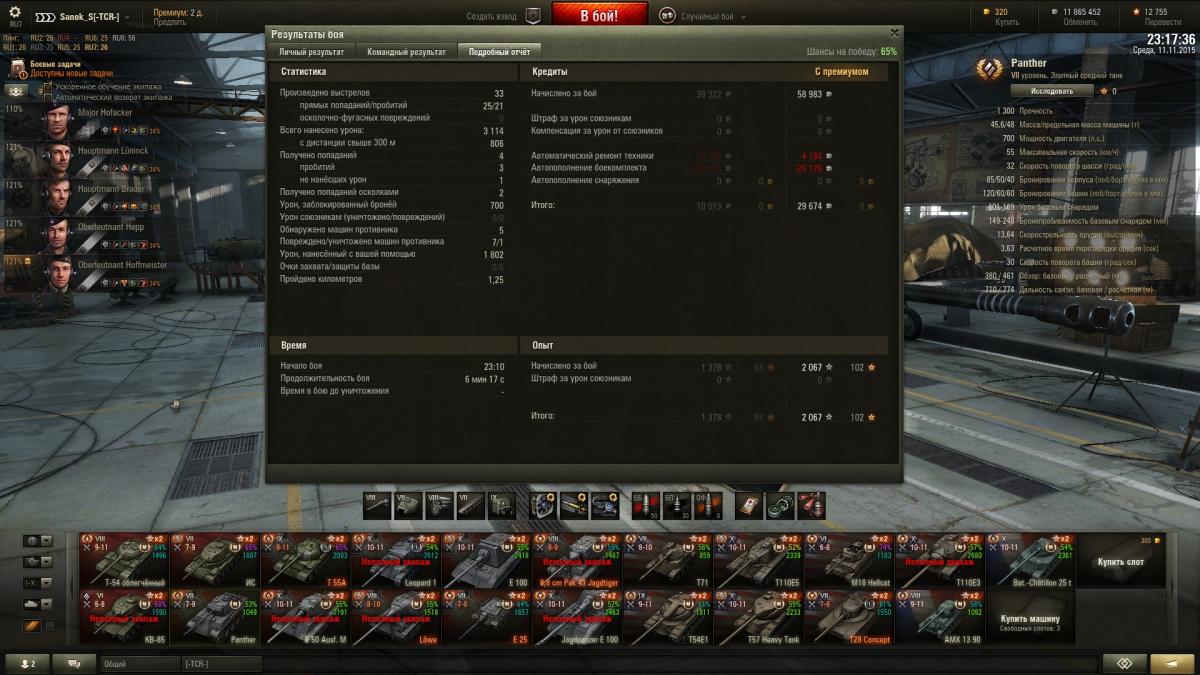Image resolution: width=1200 pixels, height=675 pixels.
Task: Open the chat channels icon
Action: click(74, 663)
